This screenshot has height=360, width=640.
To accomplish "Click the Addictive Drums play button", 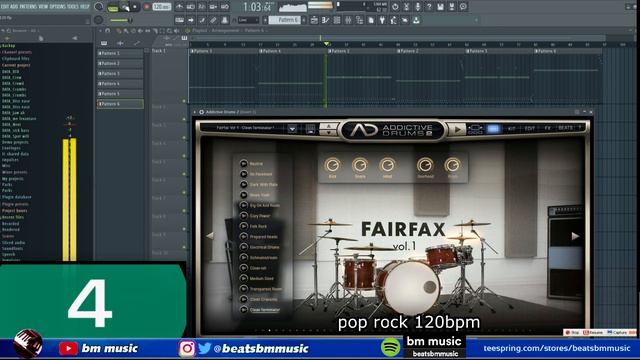I will 457,130.
